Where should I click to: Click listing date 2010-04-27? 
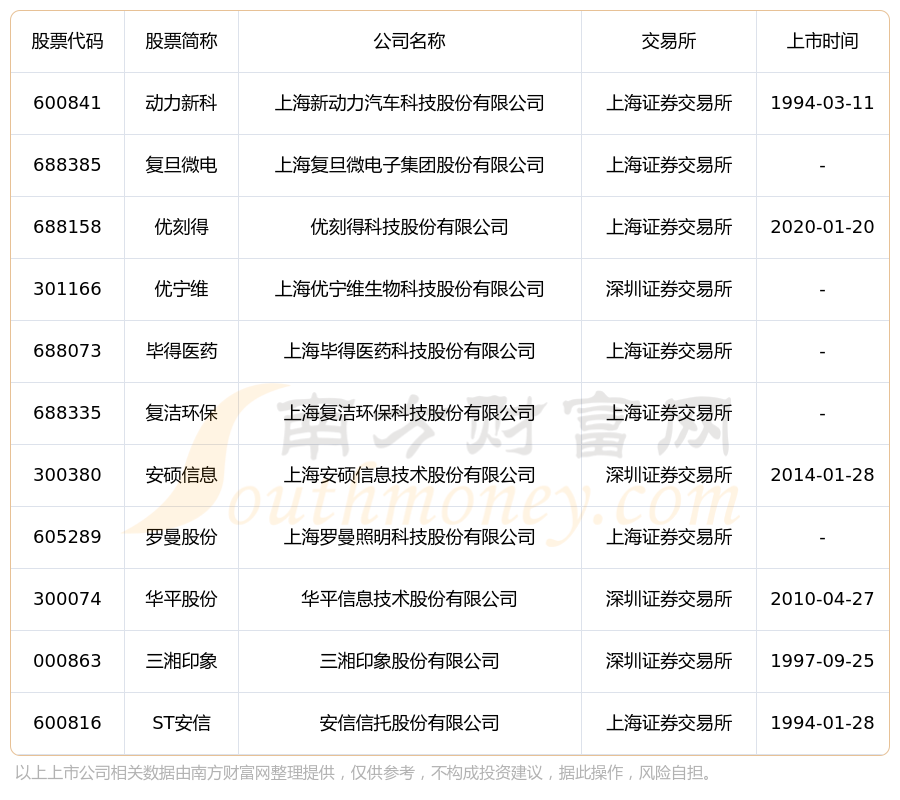pyautogui.click(x=823, y=599)
